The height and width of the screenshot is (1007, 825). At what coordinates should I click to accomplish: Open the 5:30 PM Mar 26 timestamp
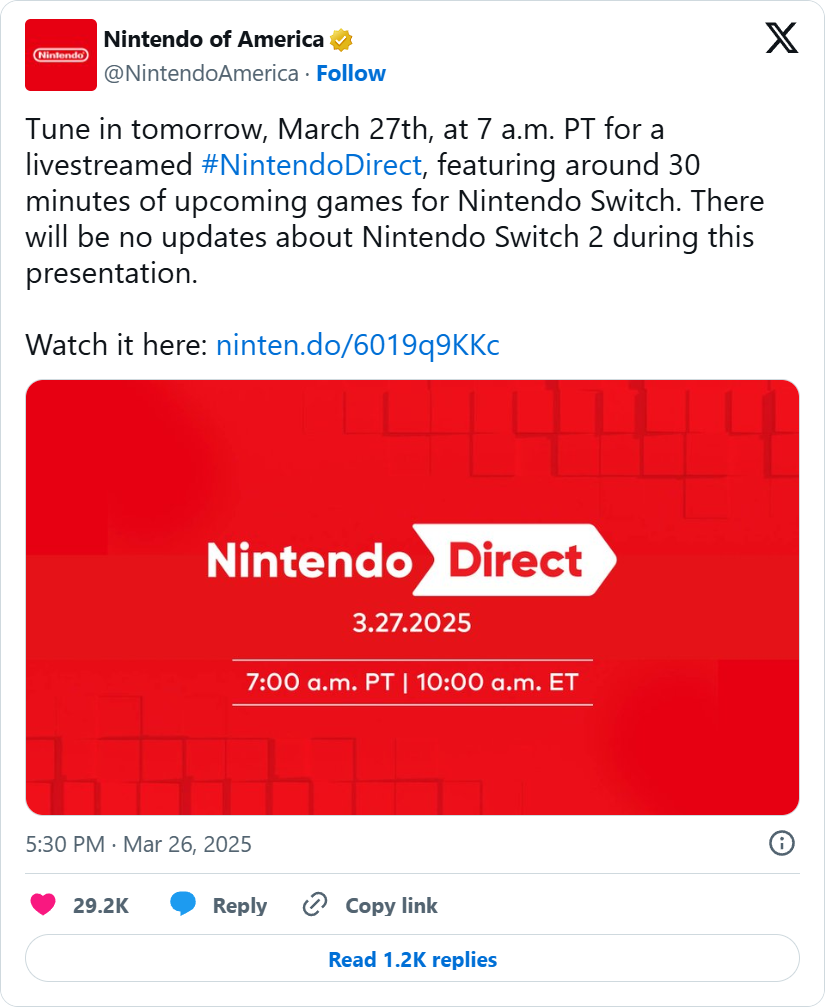click(x=139, y=844)
